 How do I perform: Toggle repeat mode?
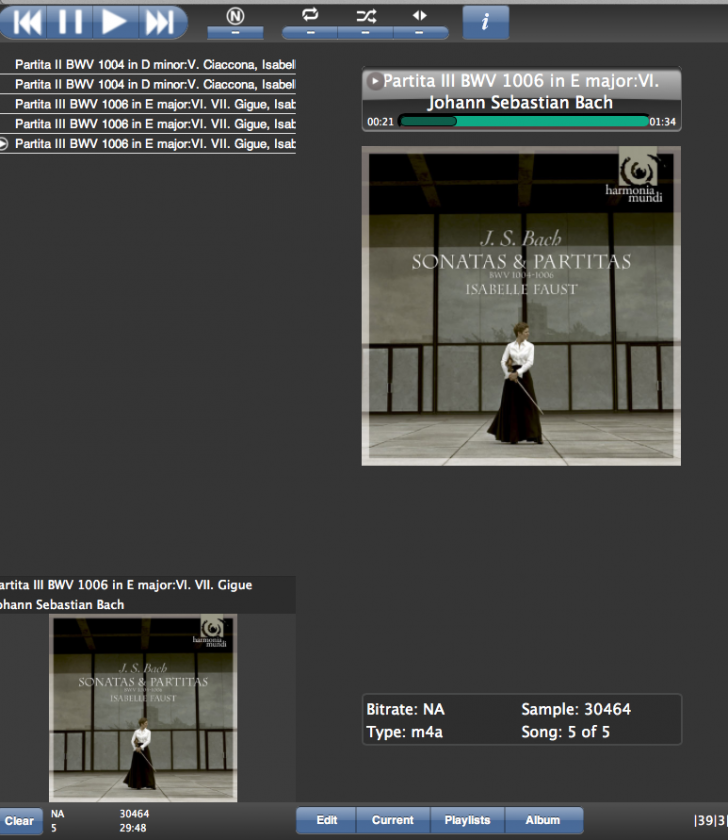(310, 22)
